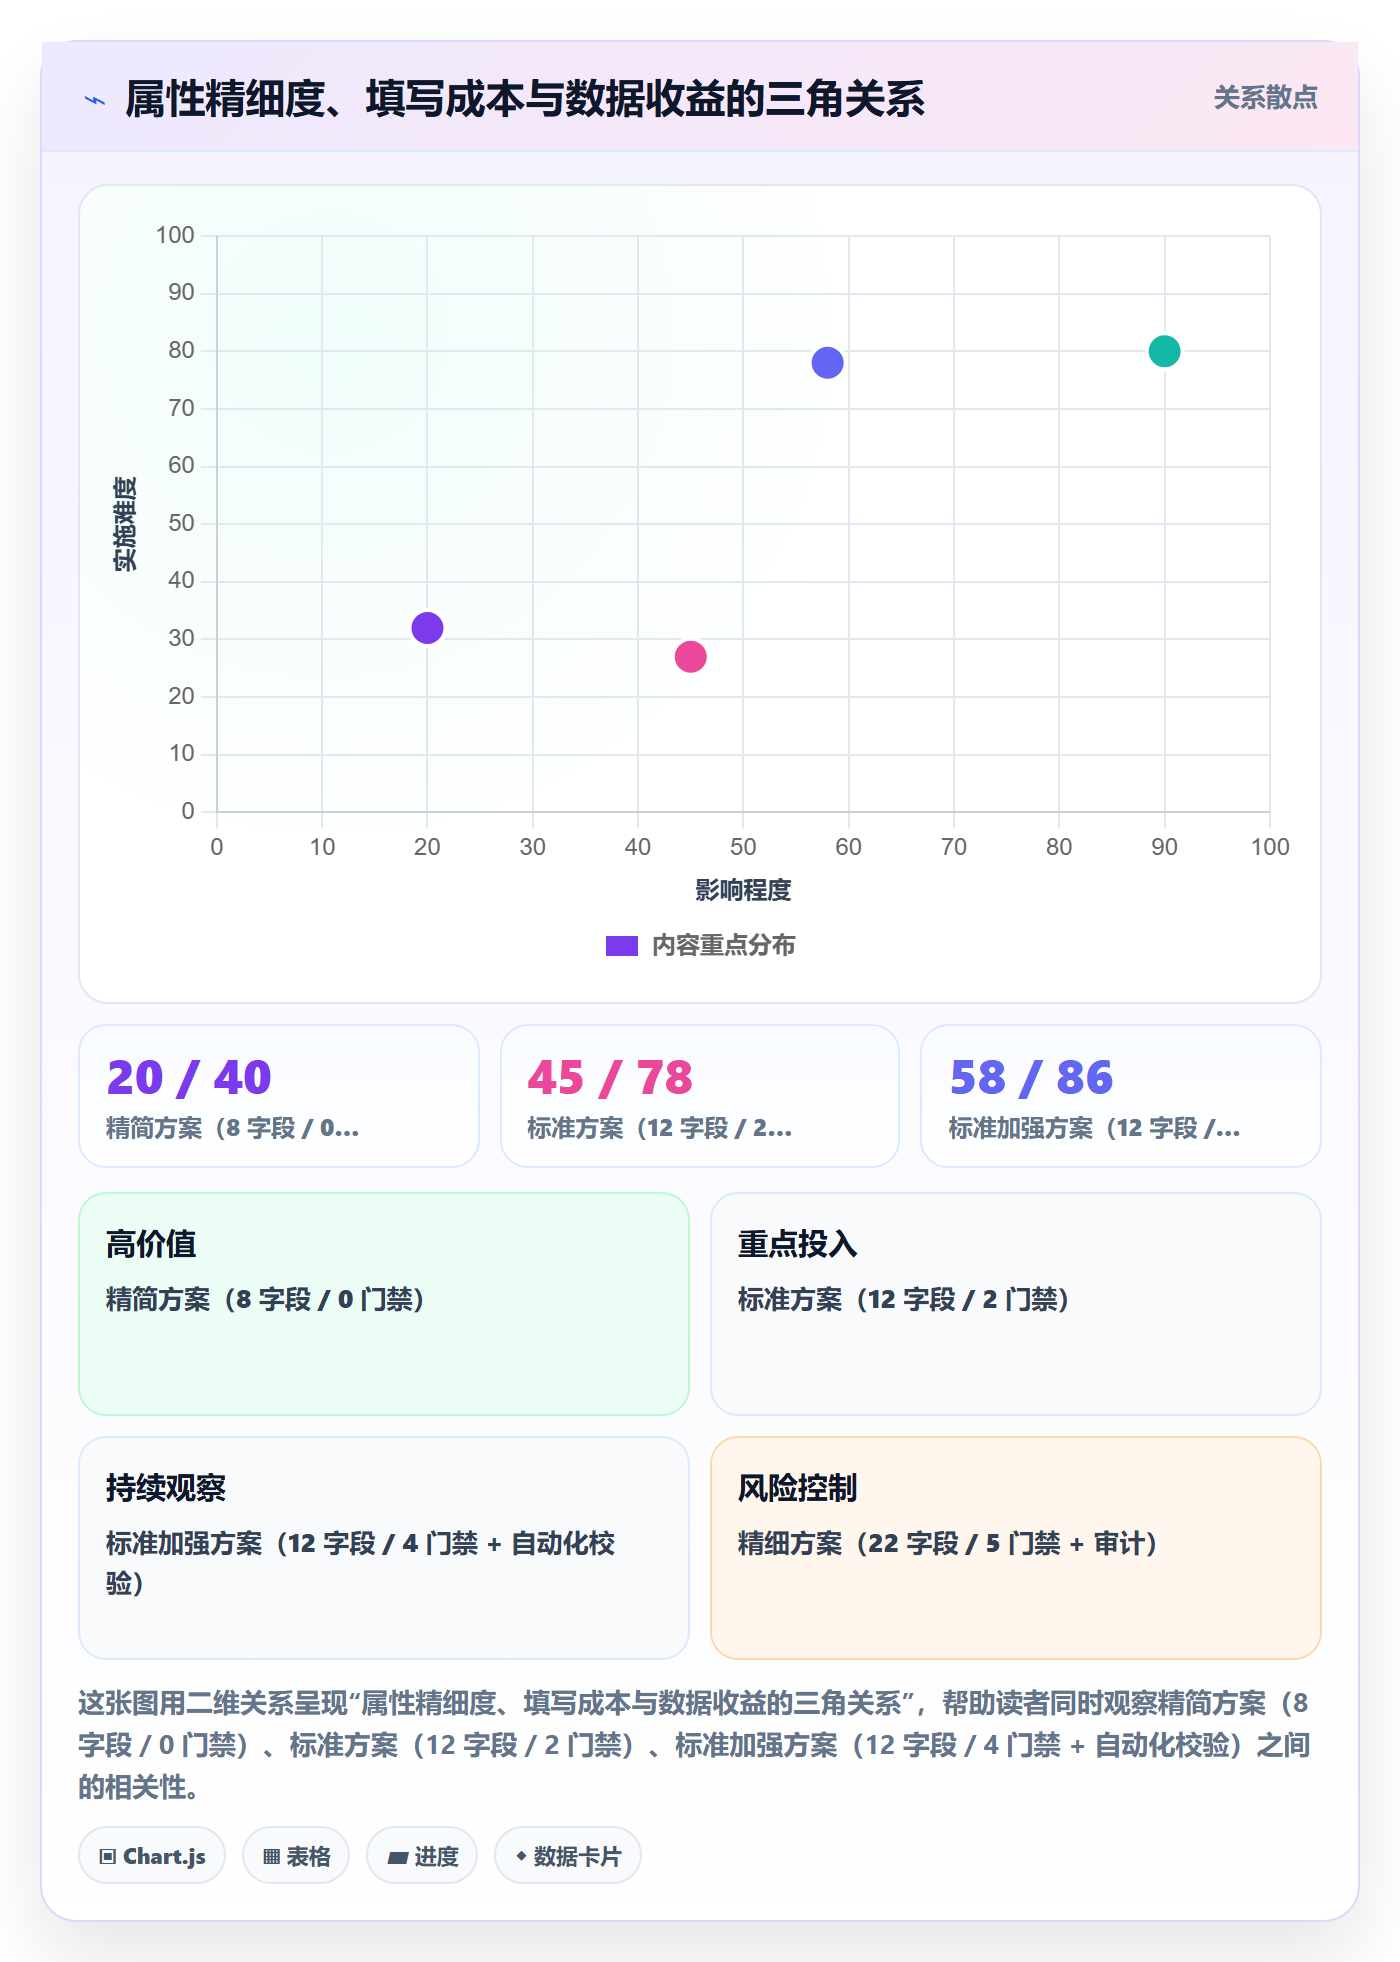Click the 进度 tag chip
Viewport: 1400px width, 1962px height.
click(422, 1856)
